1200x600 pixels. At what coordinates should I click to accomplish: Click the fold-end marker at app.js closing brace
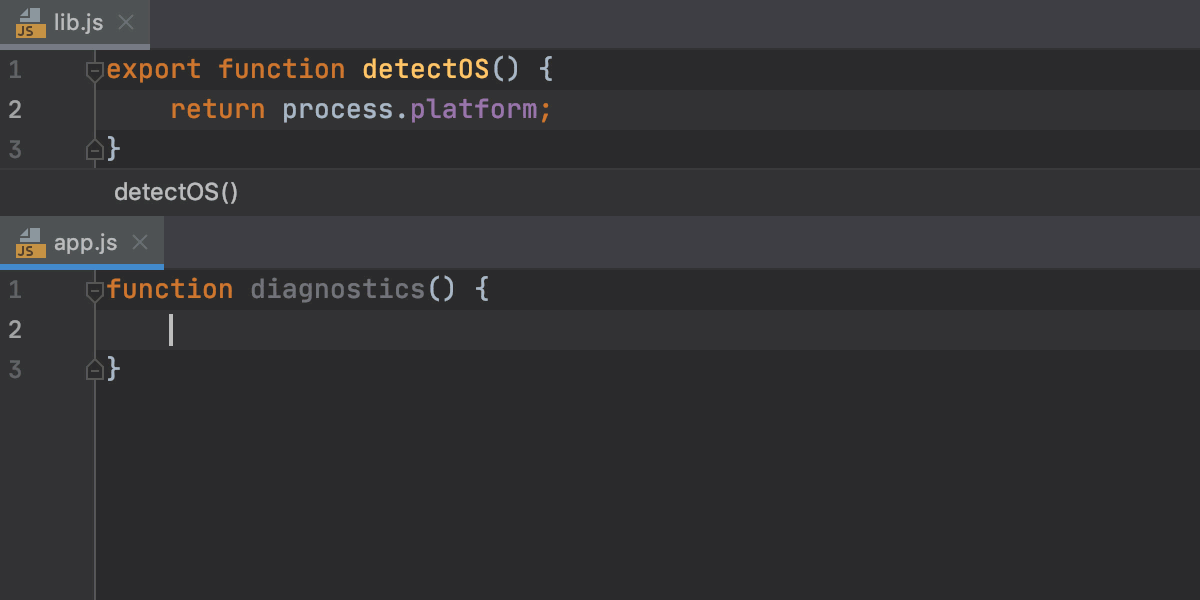94,369
